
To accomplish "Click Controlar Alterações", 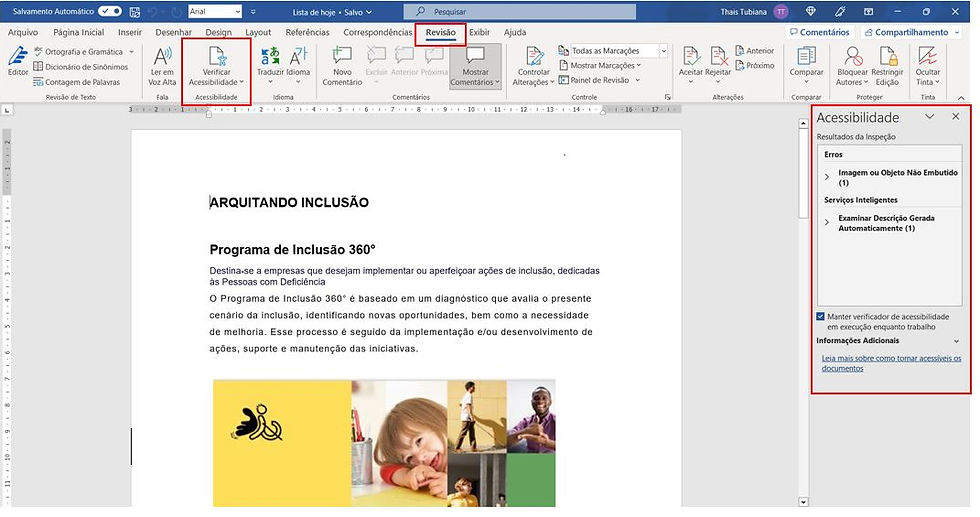I will coord(533,66).
